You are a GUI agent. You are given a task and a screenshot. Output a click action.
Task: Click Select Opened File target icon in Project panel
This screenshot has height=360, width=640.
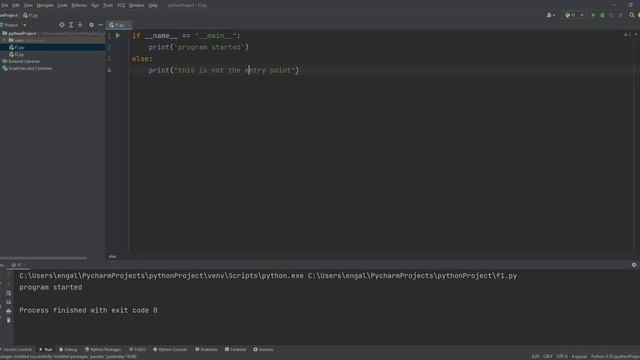pos(62,25)
